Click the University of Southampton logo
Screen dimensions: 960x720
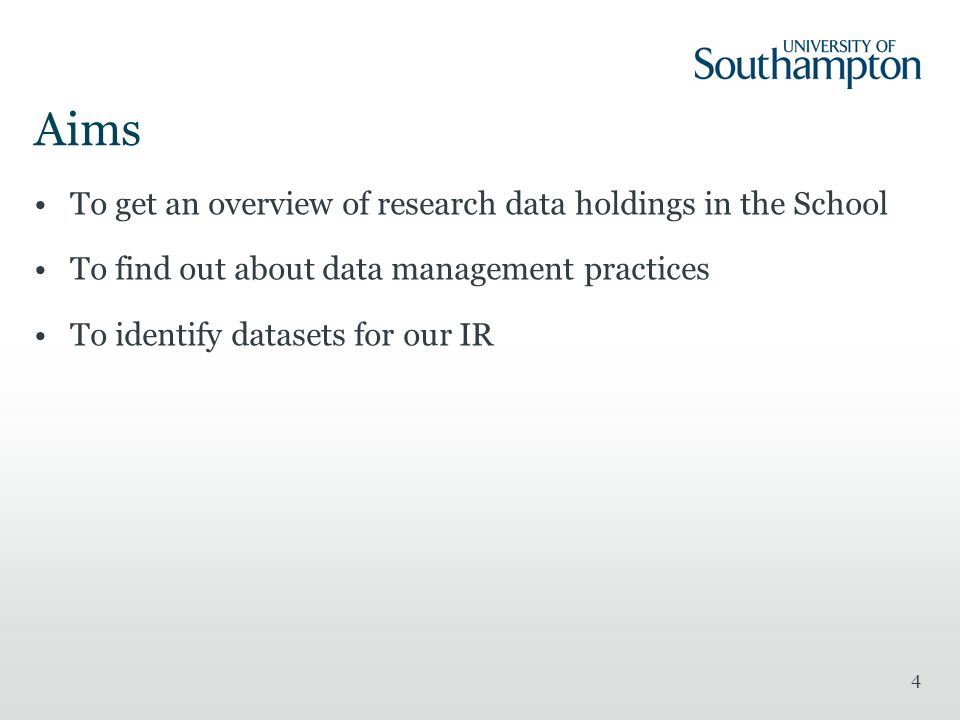pos(807,64)
